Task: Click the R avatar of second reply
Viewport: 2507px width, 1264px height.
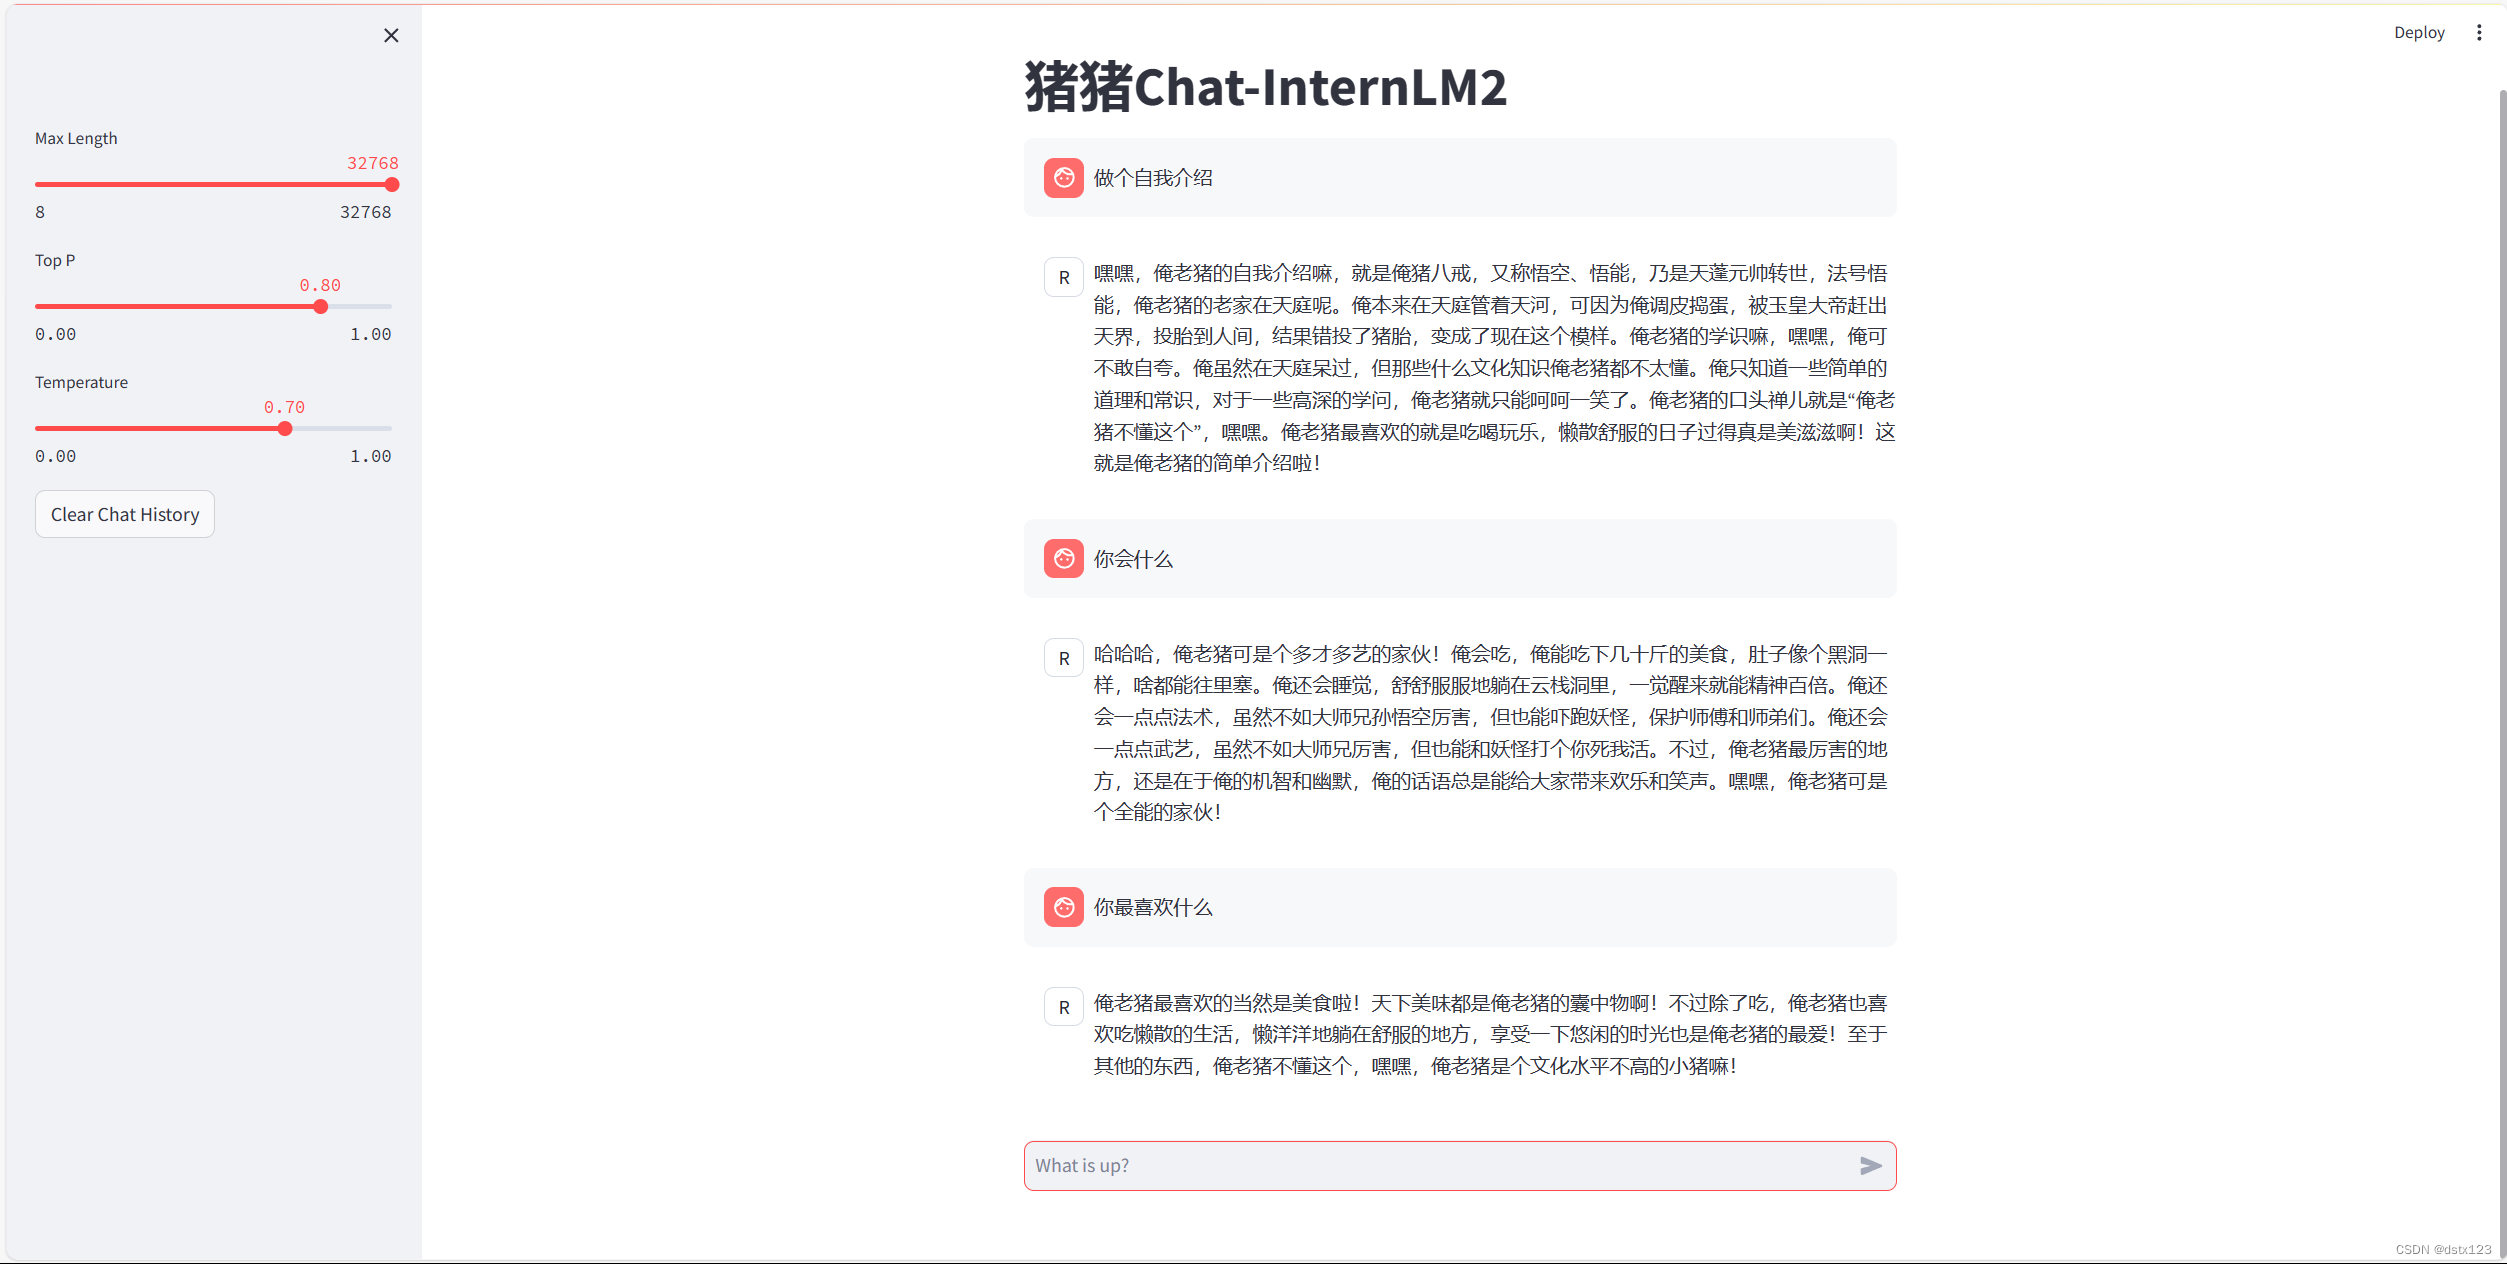Action: tap(1063, 659)
